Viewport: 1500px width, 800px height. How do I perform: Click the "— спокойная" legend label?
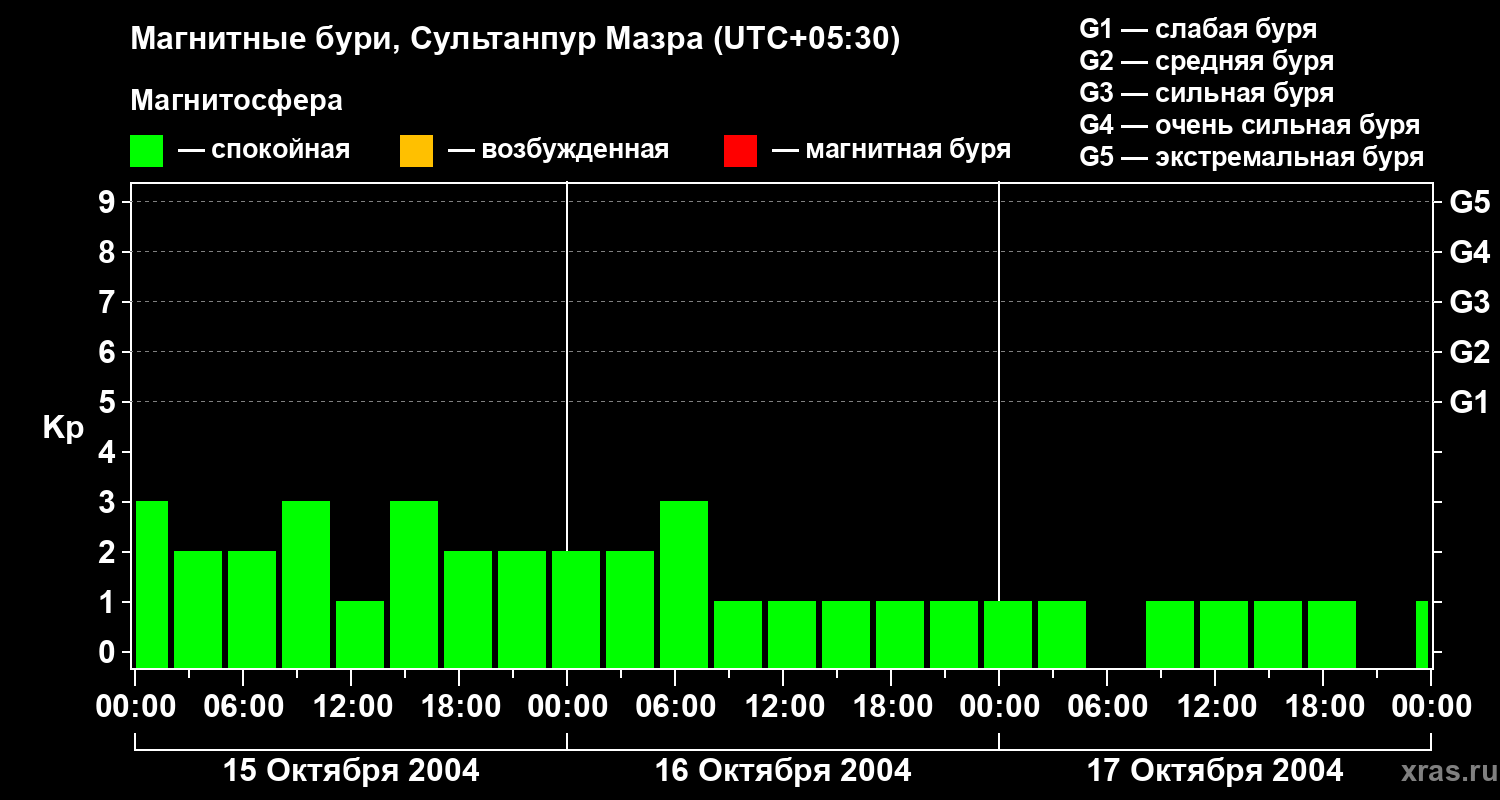(x=264, y=150)
